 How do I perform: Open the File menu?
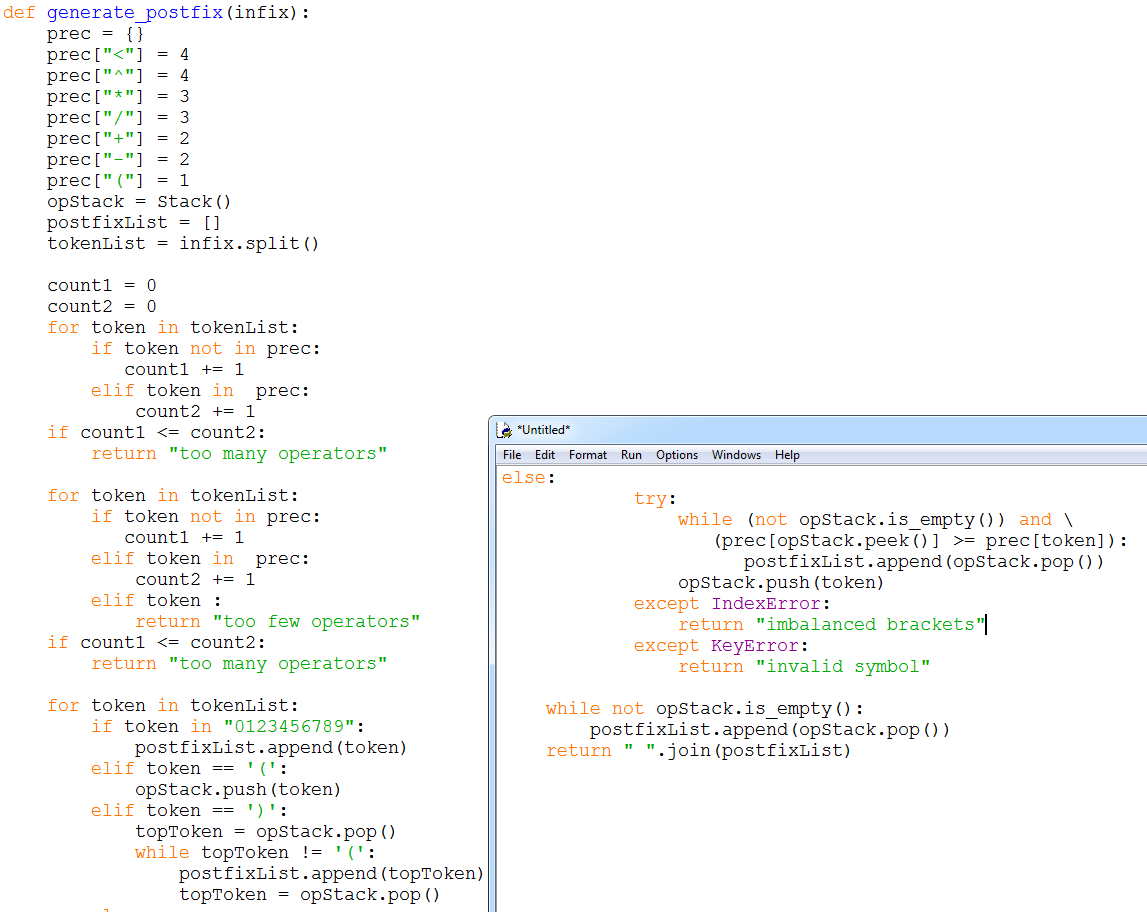tap(511, 454)
